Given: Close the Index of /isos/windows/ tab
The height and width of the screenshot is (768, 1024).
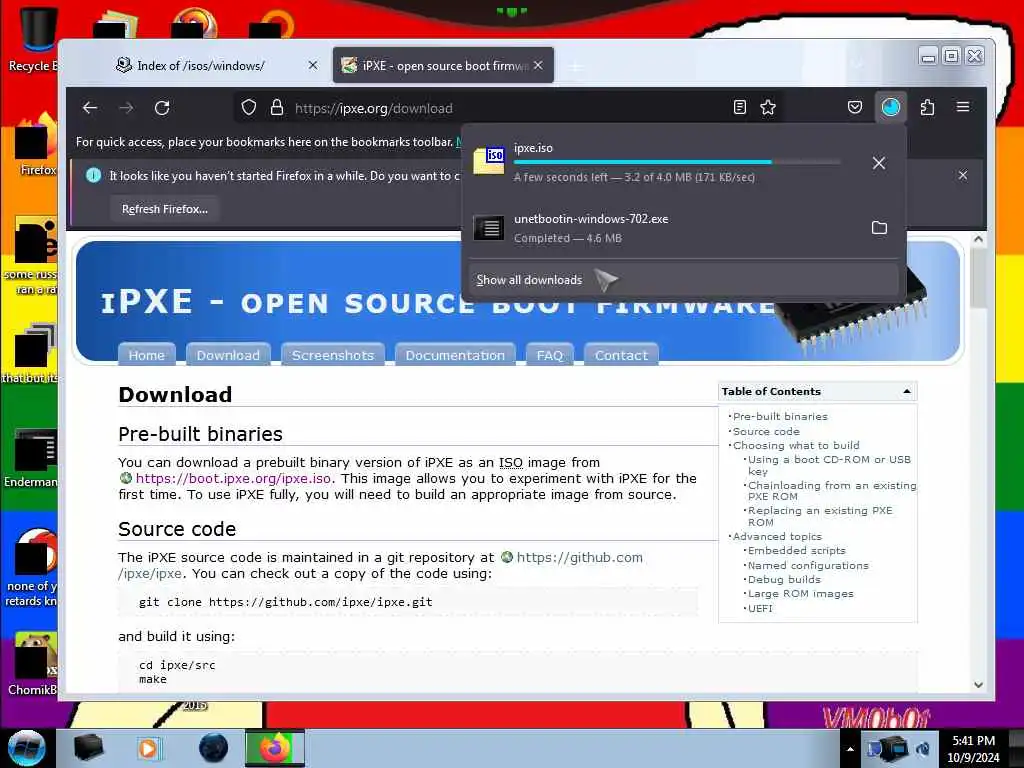Looking at the screenshot, I should pyautogui.click(x=313, y=65).
